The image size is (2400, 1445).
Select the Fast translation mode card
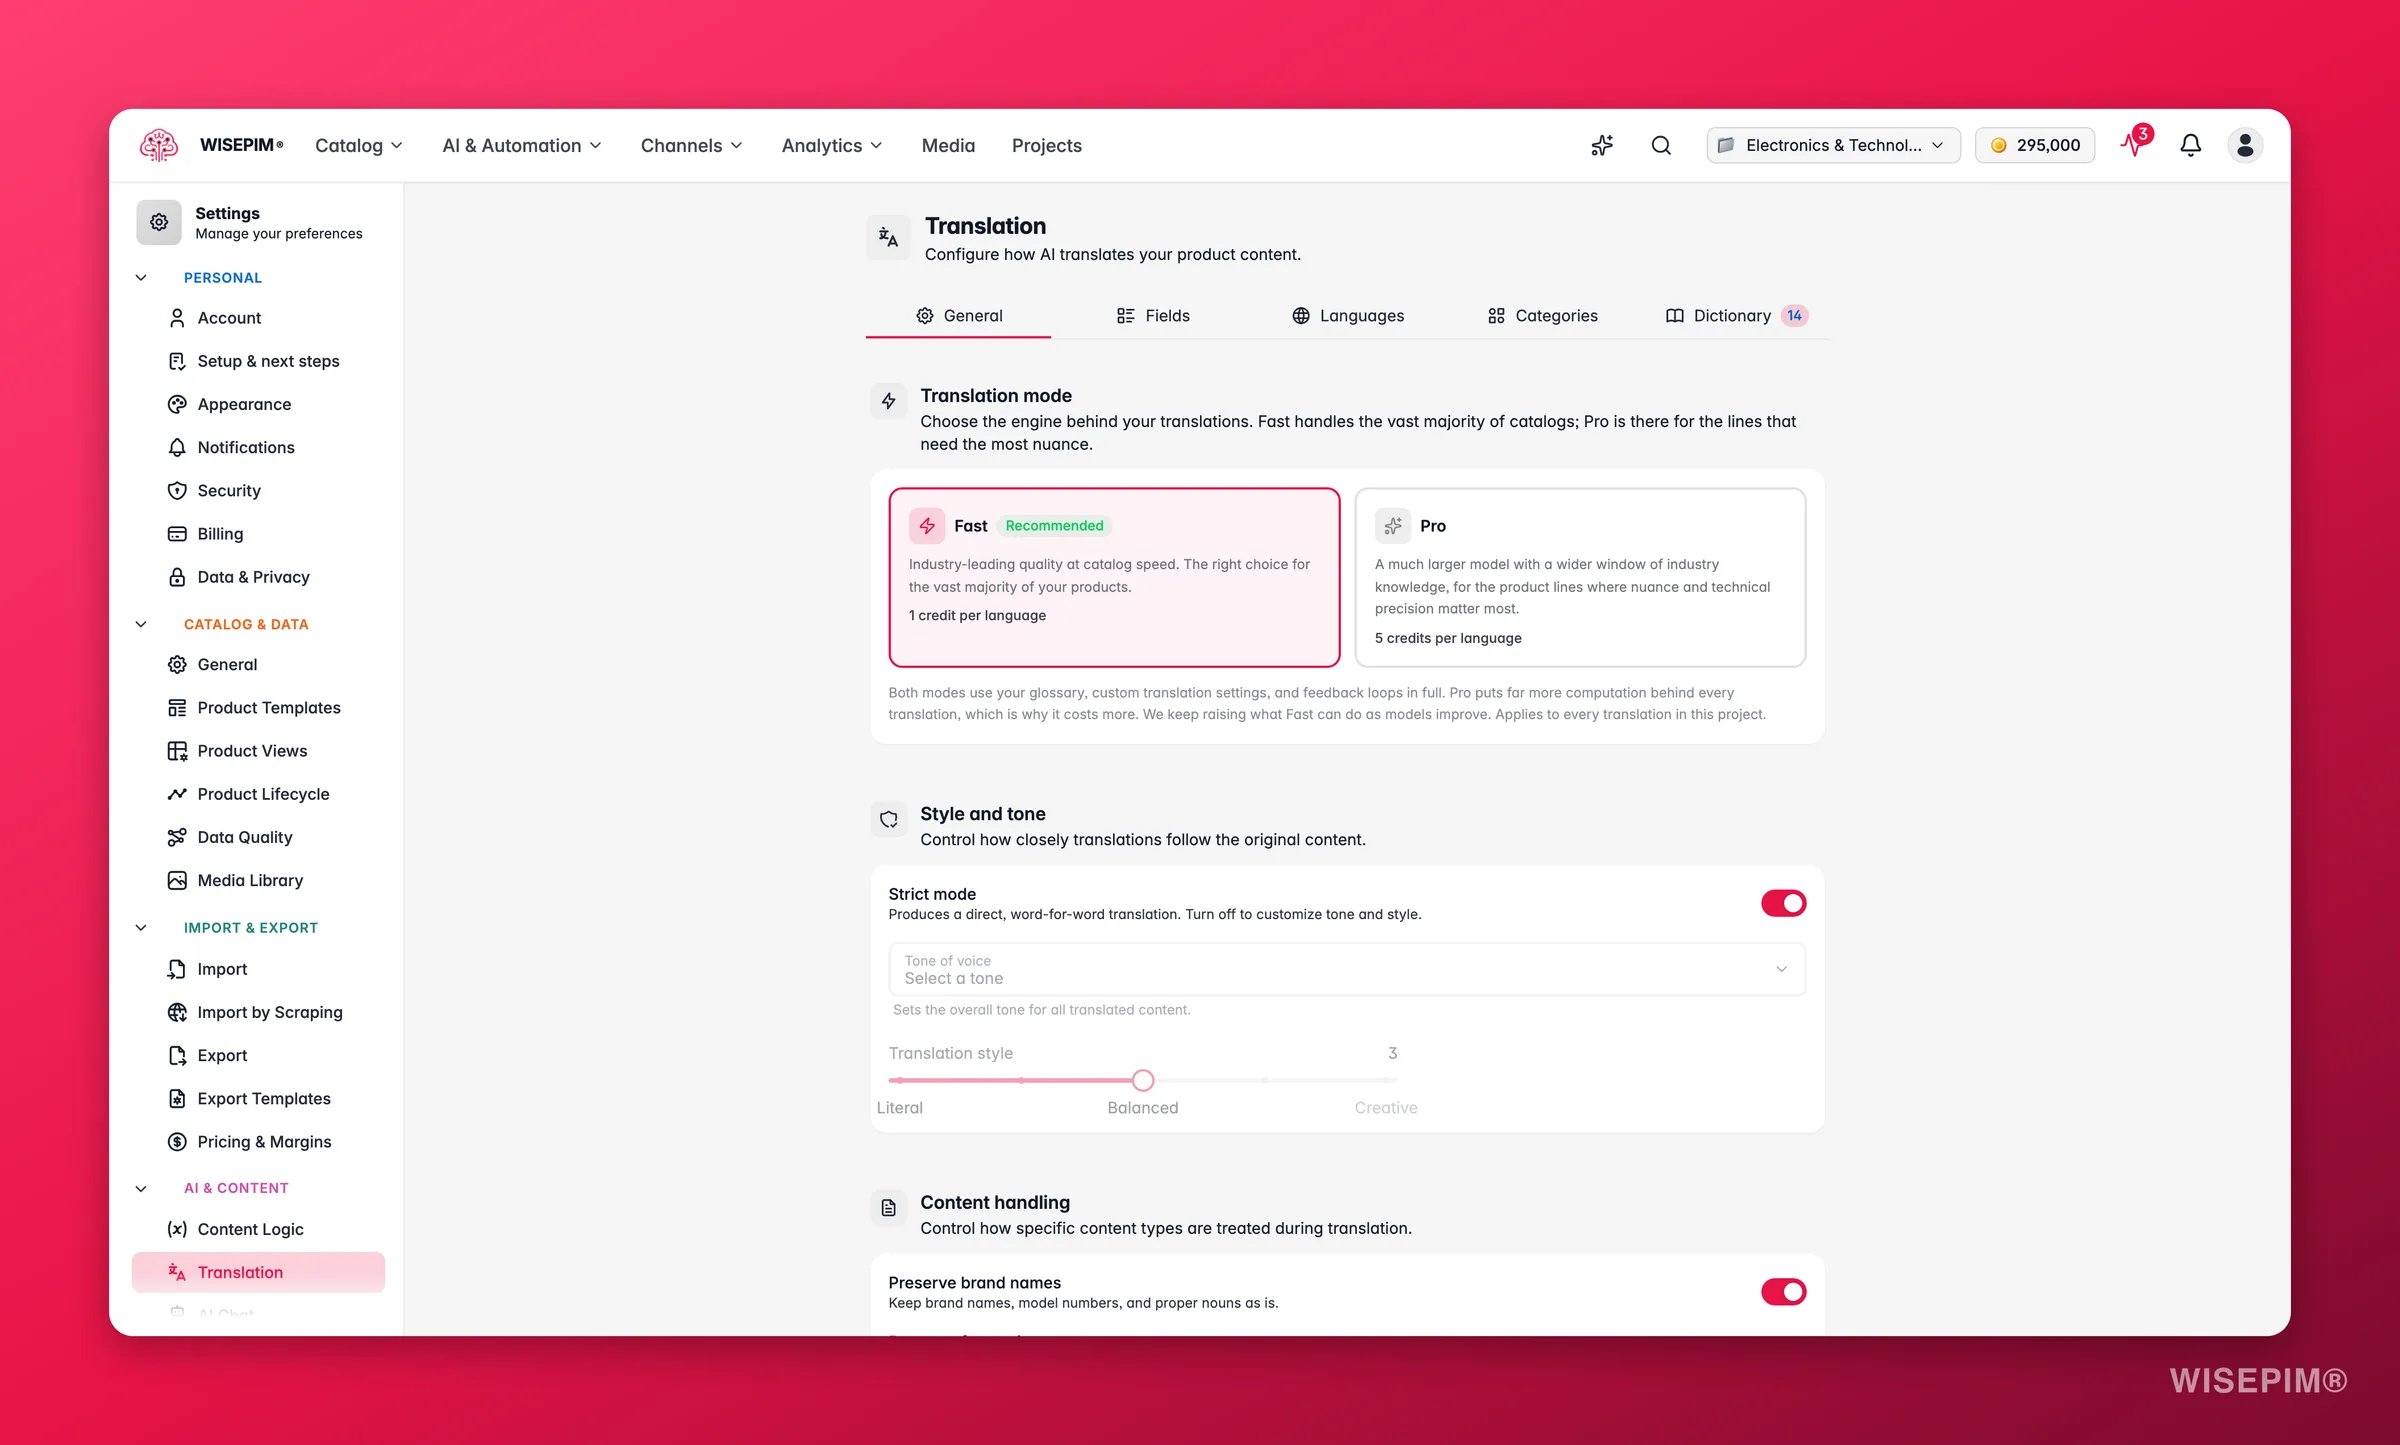pos(1114,577)
